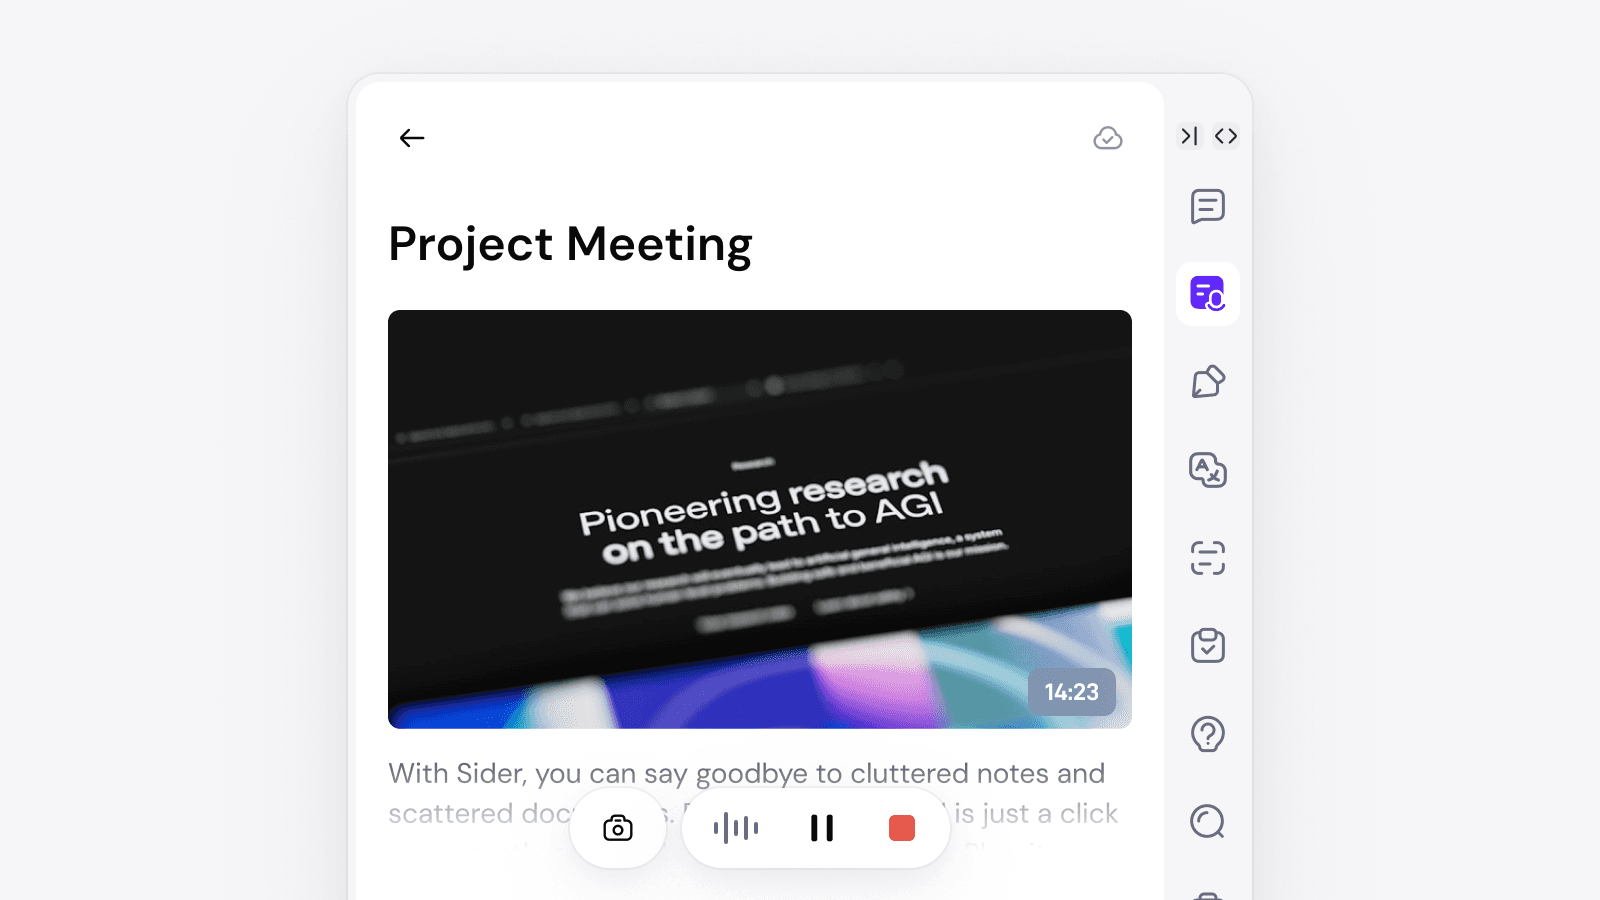Click the Project Meeting title
The width and height of the screenshot is (1600, 900).
570,245
